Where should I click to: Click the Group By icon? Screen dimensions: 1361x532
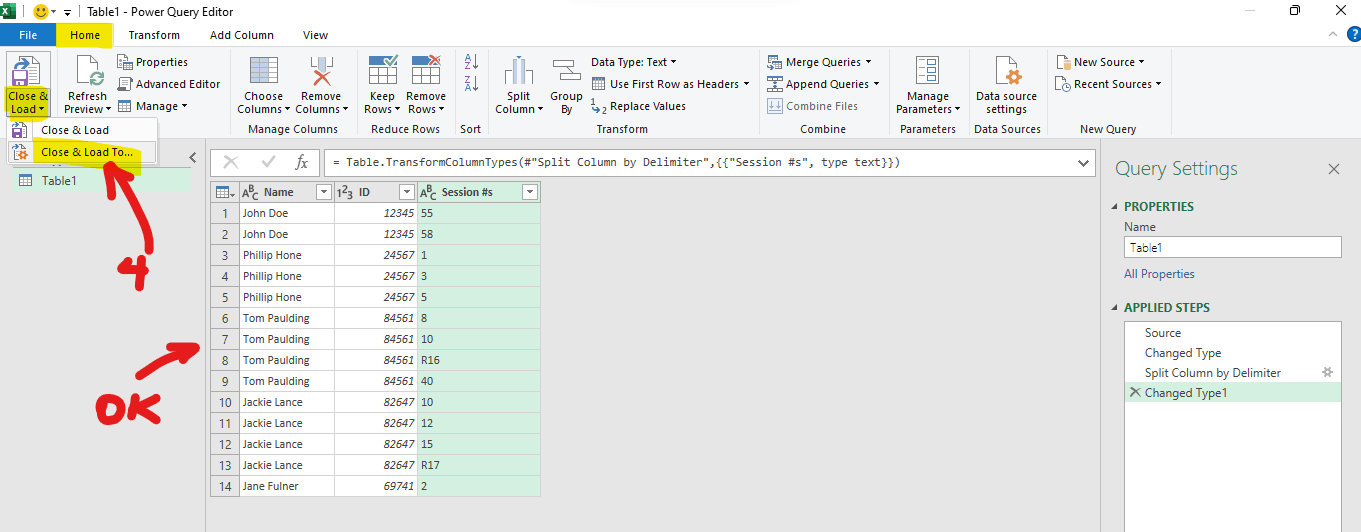566,72
